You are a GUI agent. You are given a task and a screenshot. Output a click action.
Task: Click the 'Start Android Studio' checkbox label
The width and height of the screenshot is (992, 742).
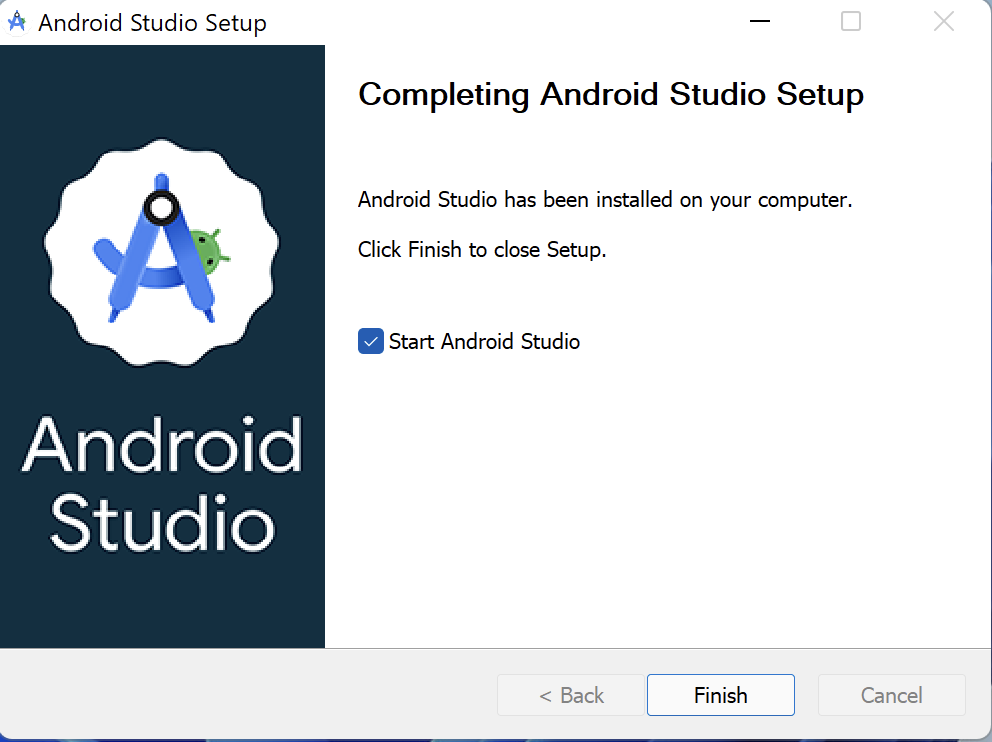(x=484, y=342)
